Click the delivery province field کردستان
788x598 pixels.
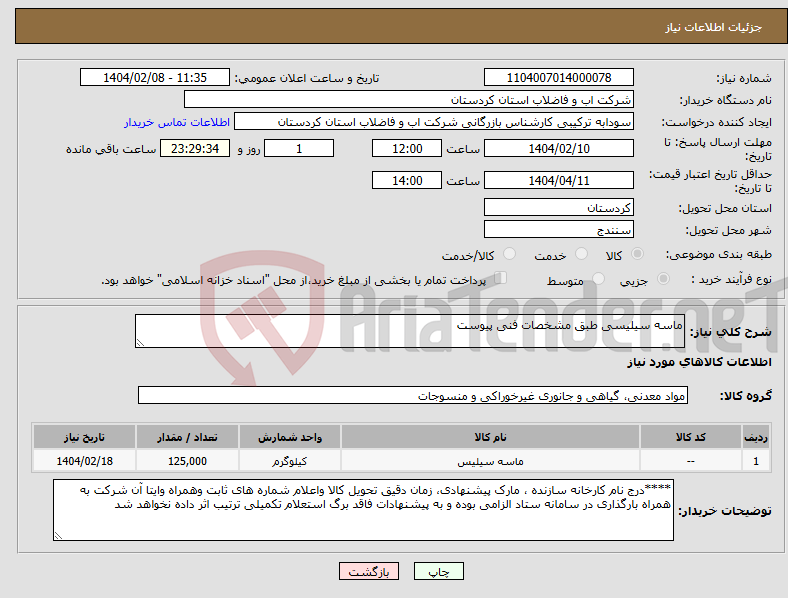pyautogui.click(x=559, y=207)
